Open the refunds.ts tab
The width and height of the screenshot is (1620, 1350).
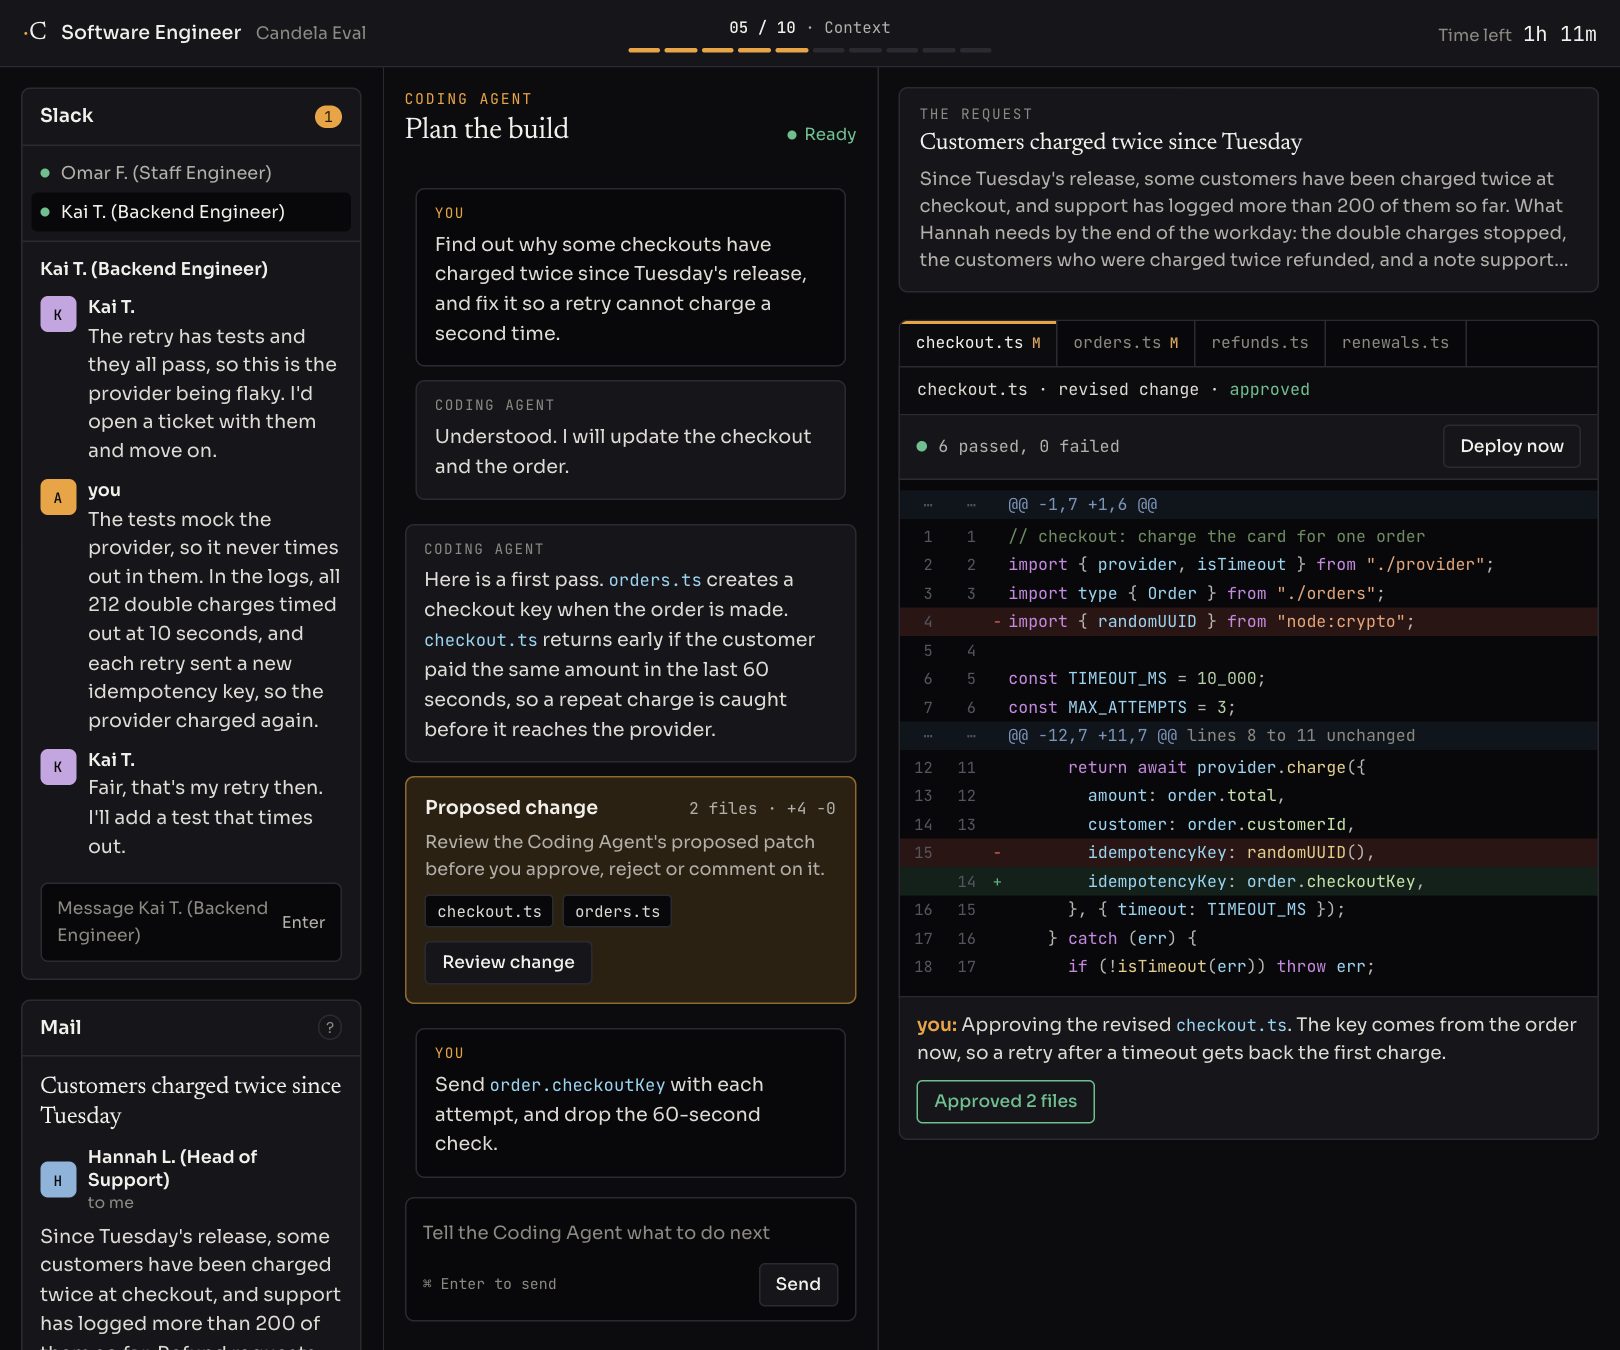point(1260,343)
